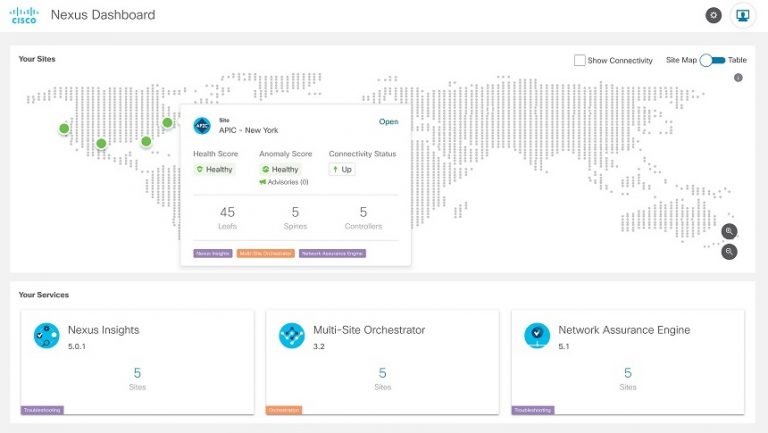Click the Nexus Dashboard title
This screenshot has width=768, height=433.
click(x=103, y=15)
